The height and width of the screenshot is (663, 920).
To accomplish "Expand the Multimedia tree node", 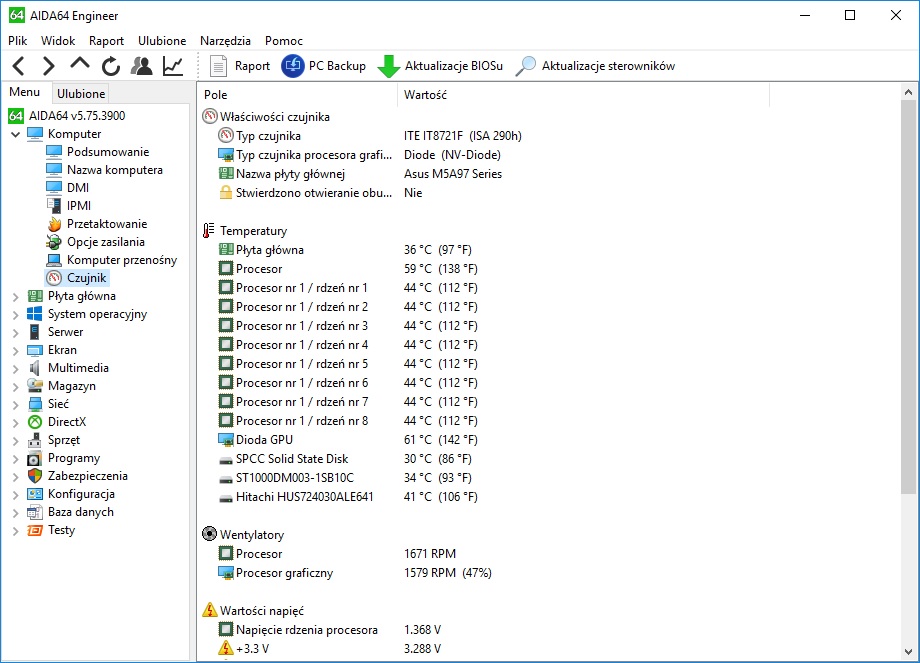I will click(16, 369).
